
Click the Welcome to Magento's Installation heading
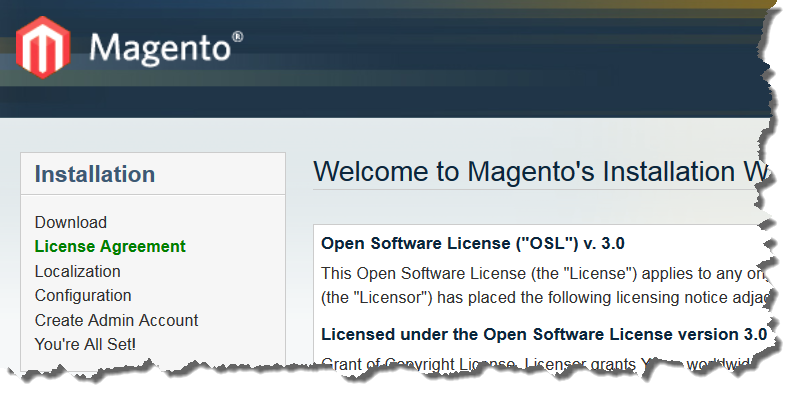541,172
